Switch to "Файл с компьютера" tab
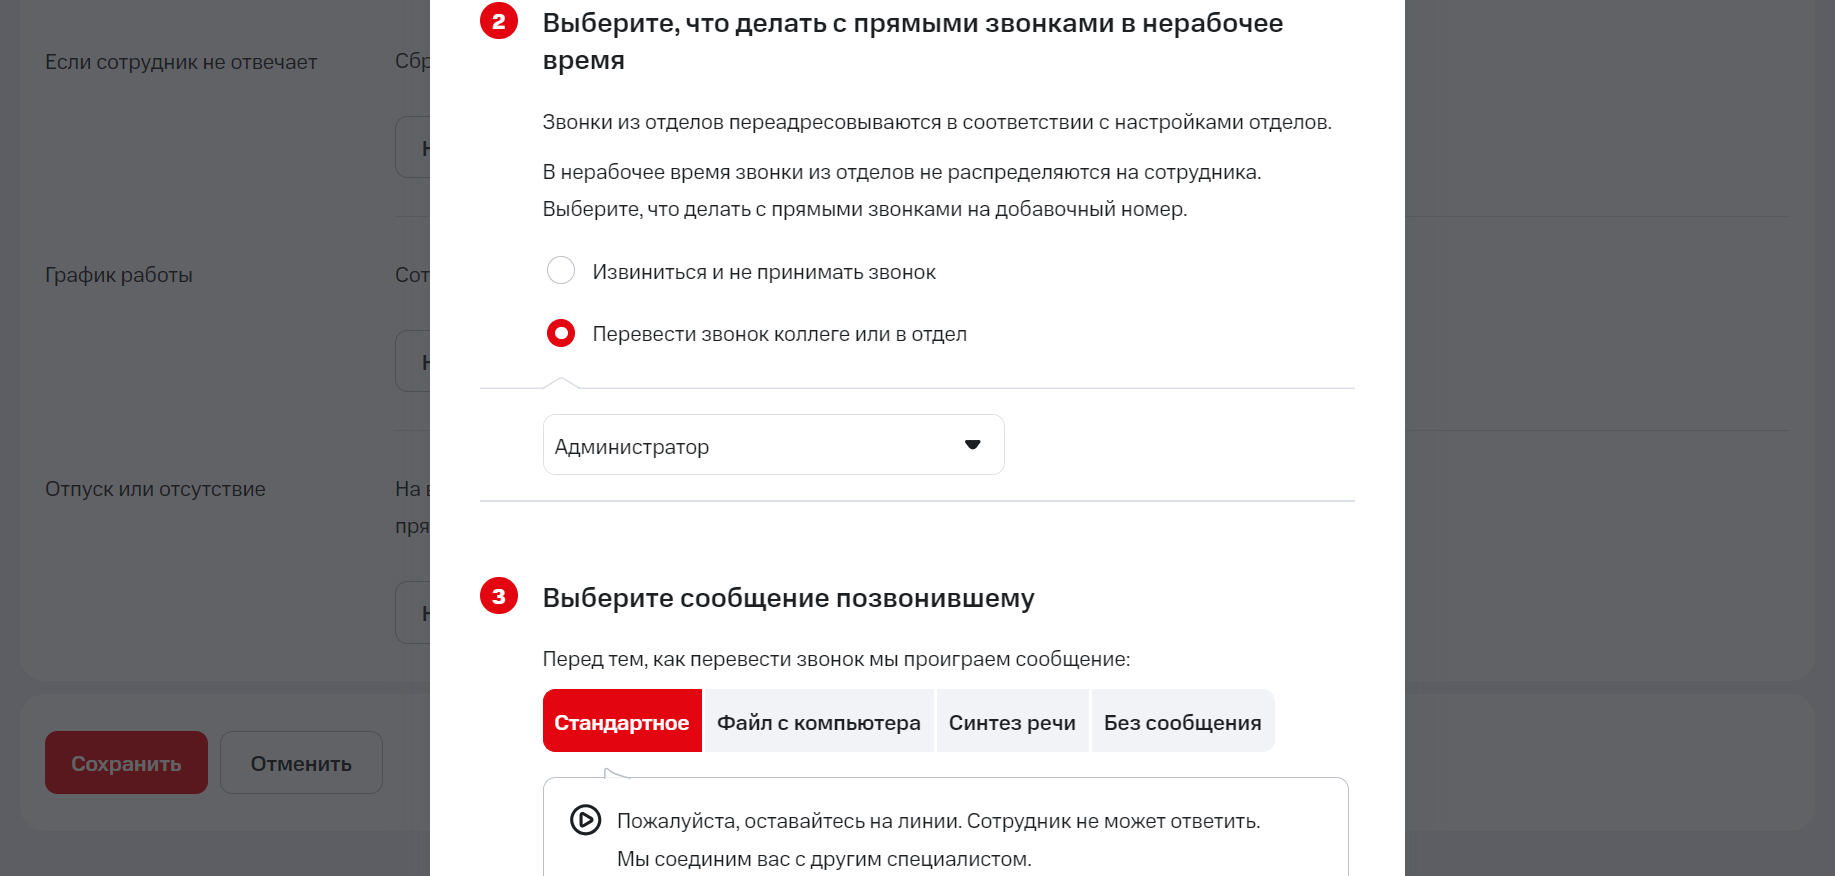Image resolution: width=1835 pixels, height=876 pixels. coord(818,722)
